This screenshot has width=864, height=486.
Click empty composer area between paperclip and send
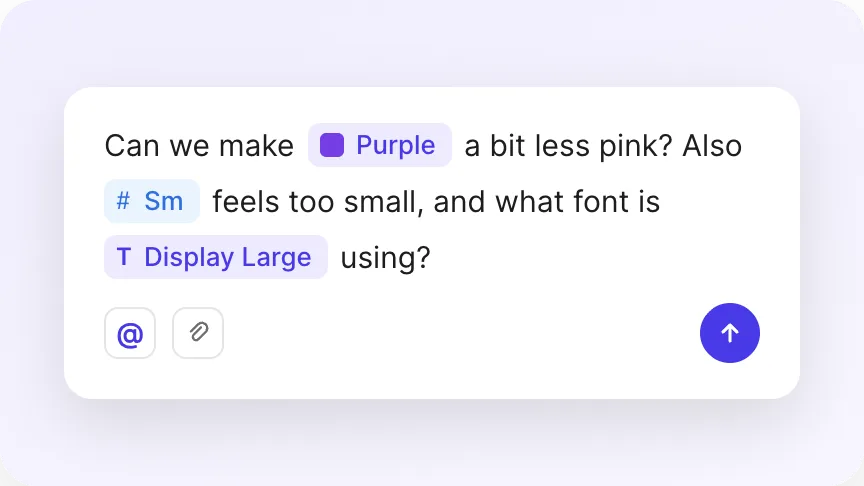point(462,333)
